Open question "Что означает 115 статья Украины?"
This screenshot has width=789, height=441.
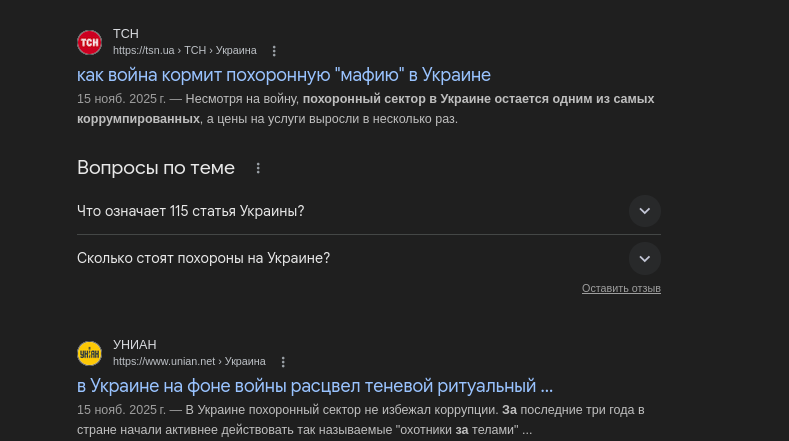tap(191, 211)
